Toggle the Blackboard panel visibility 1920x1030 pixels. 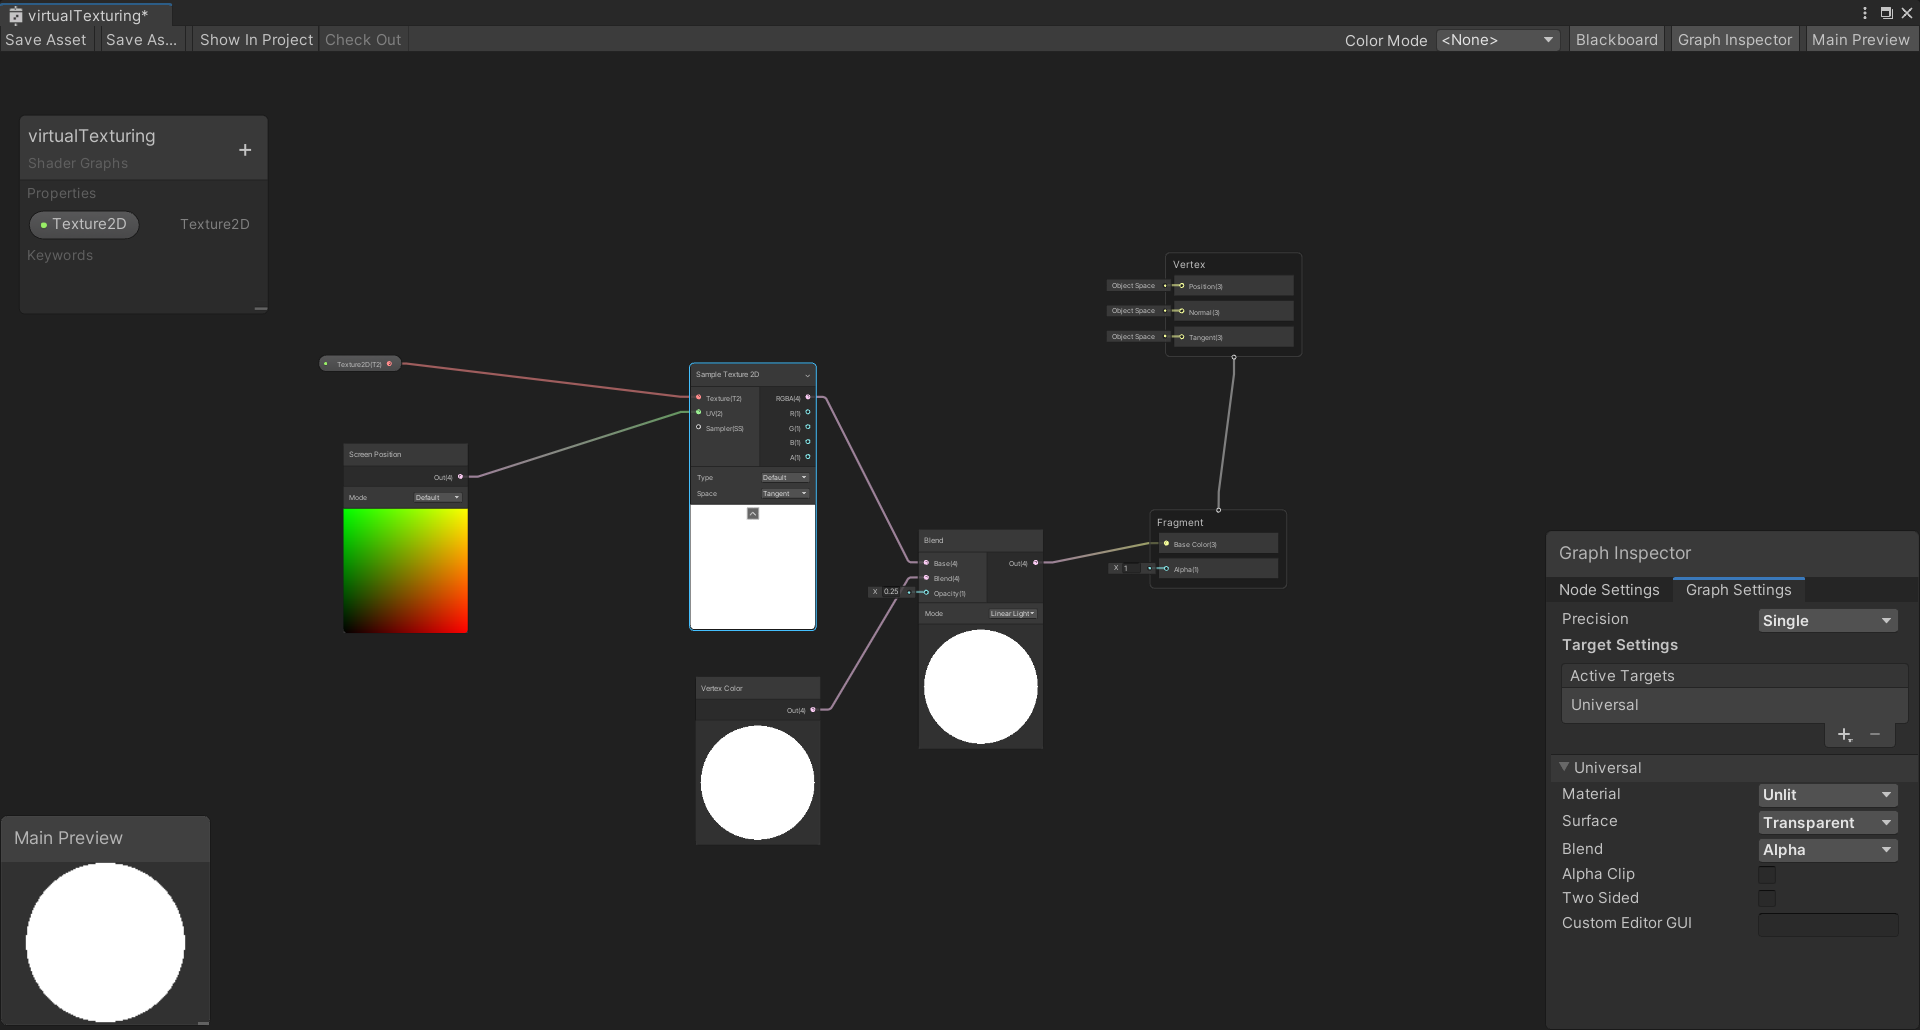1616,40
